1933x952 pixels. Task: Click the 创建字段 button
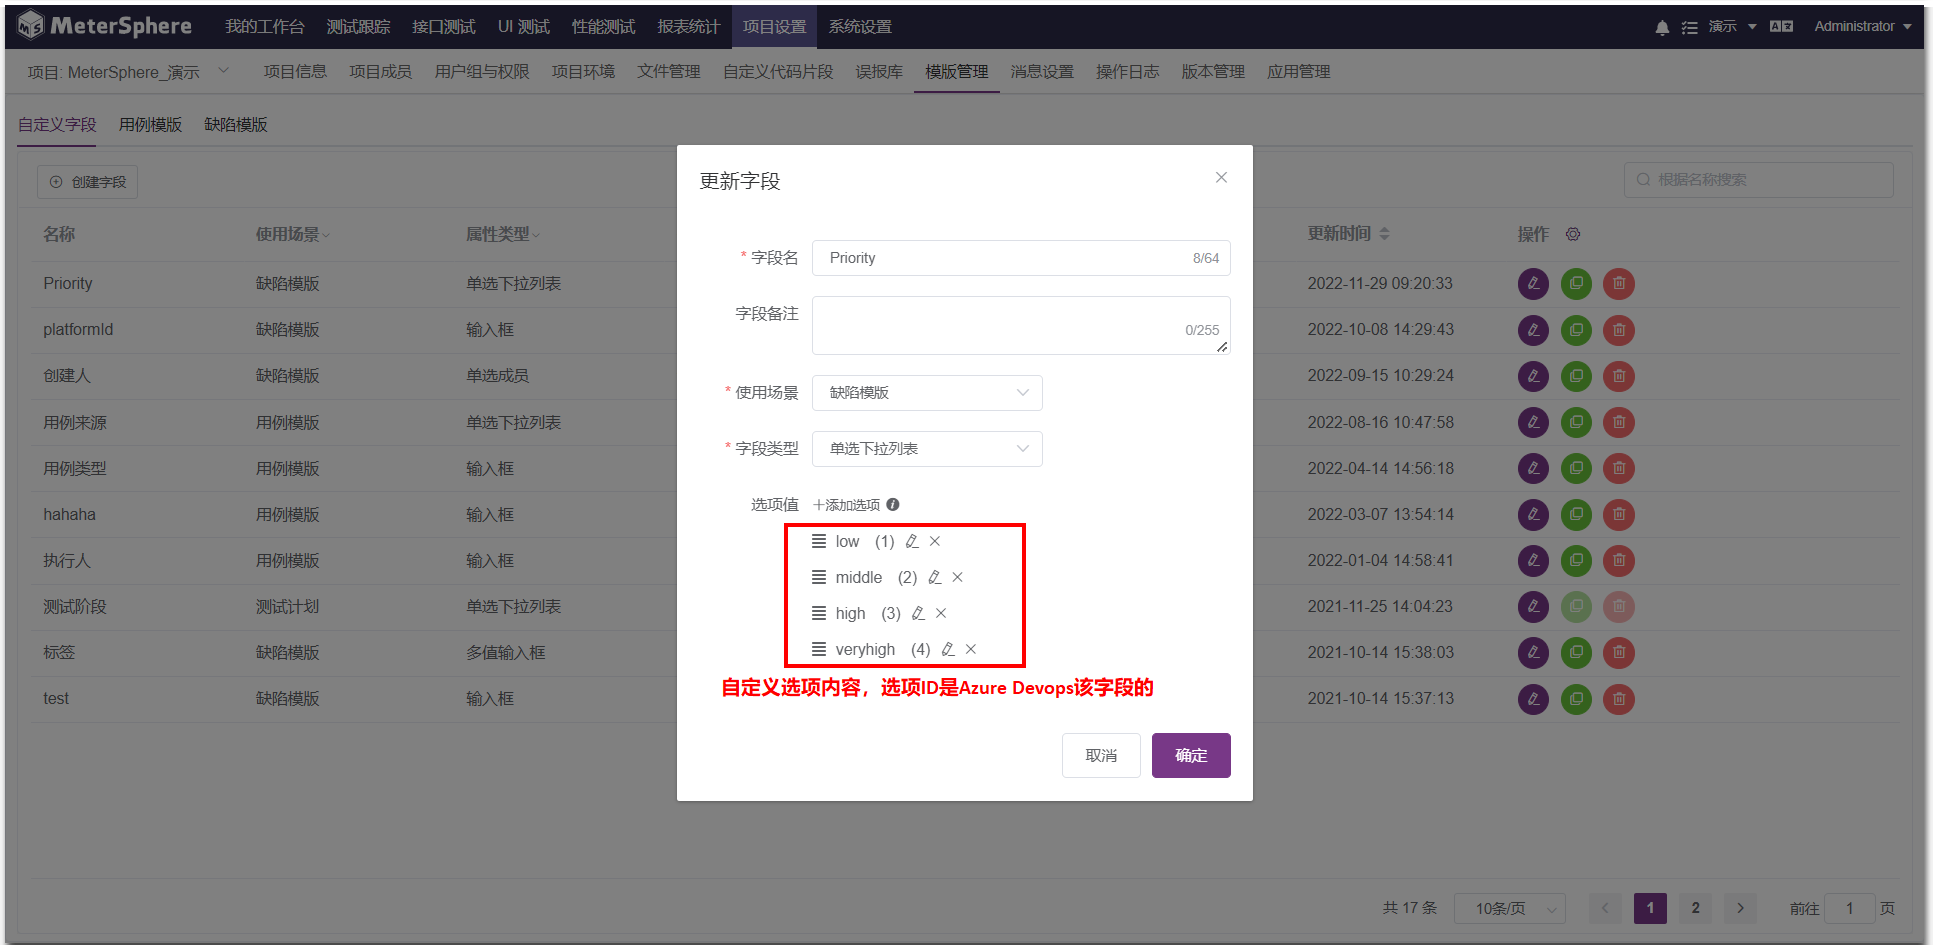pos(87,181)
